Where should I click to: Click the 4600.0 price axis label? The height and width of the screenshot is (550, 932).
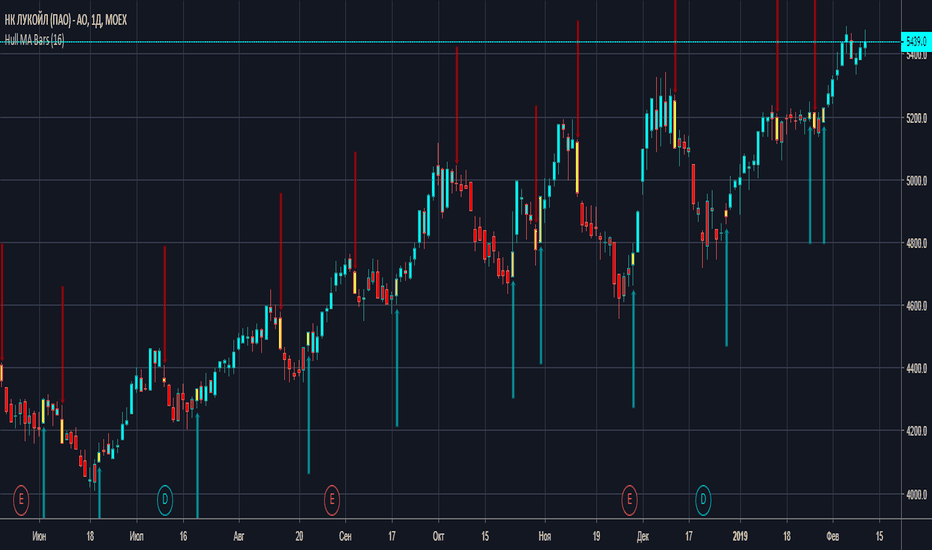click(x=916, y=306)
